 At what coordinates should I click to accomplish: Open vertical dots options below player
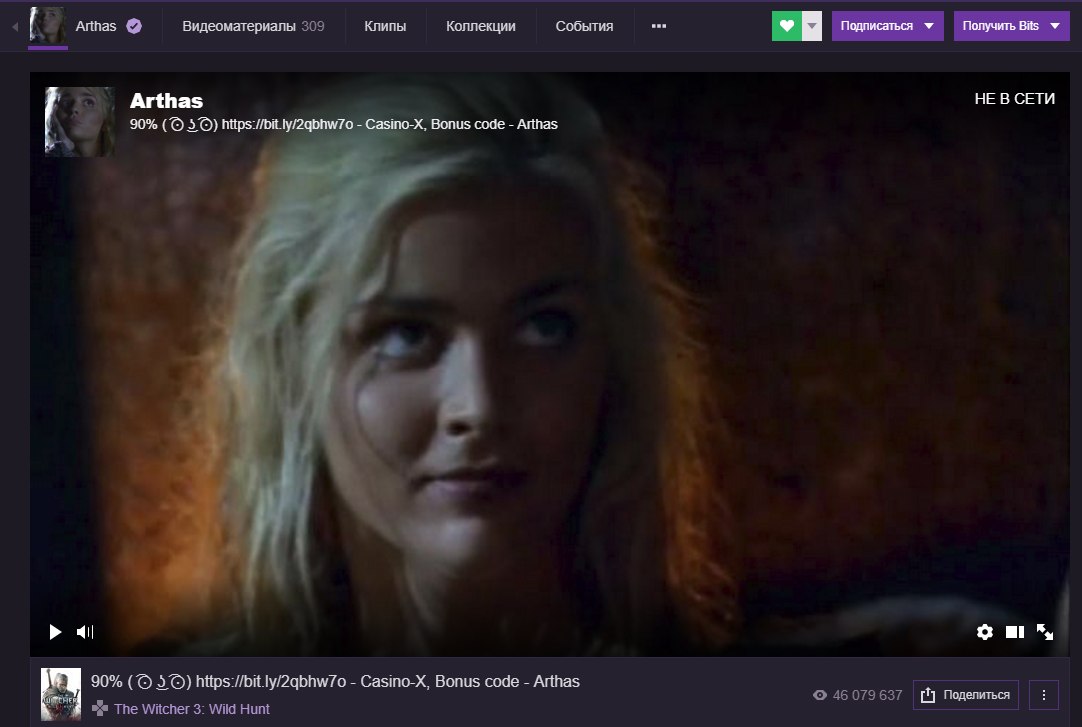point(1044,695)
